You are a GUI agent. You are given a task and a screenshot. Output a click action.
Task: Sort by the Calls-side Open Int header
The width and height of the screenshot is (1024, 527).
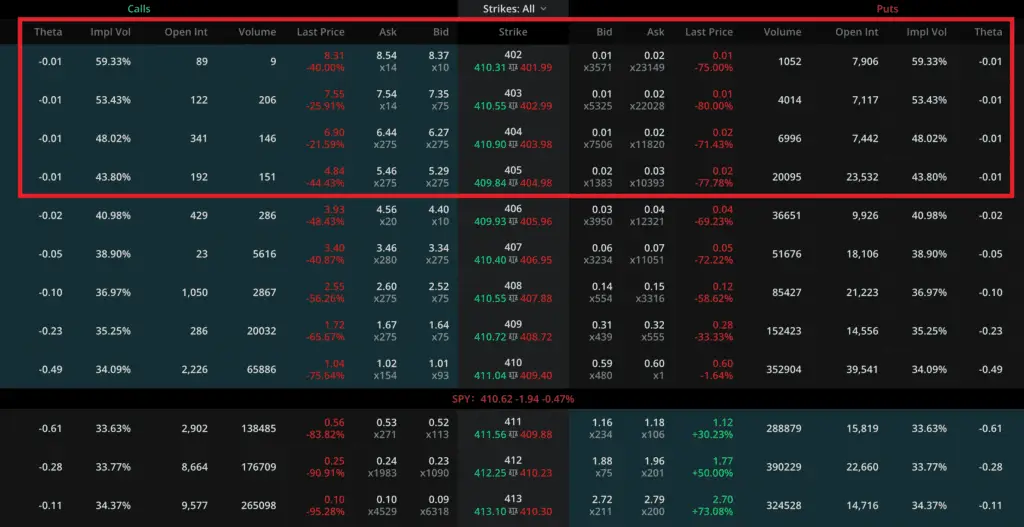coord(186,32)
